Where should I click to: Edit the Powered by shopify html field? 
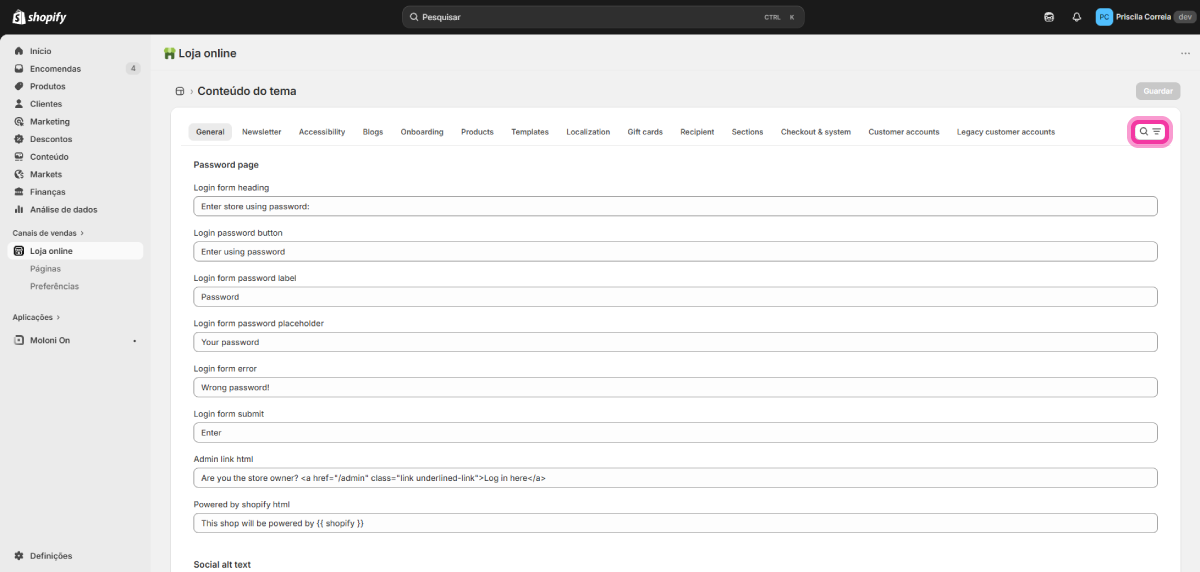[x=675, y=523]
